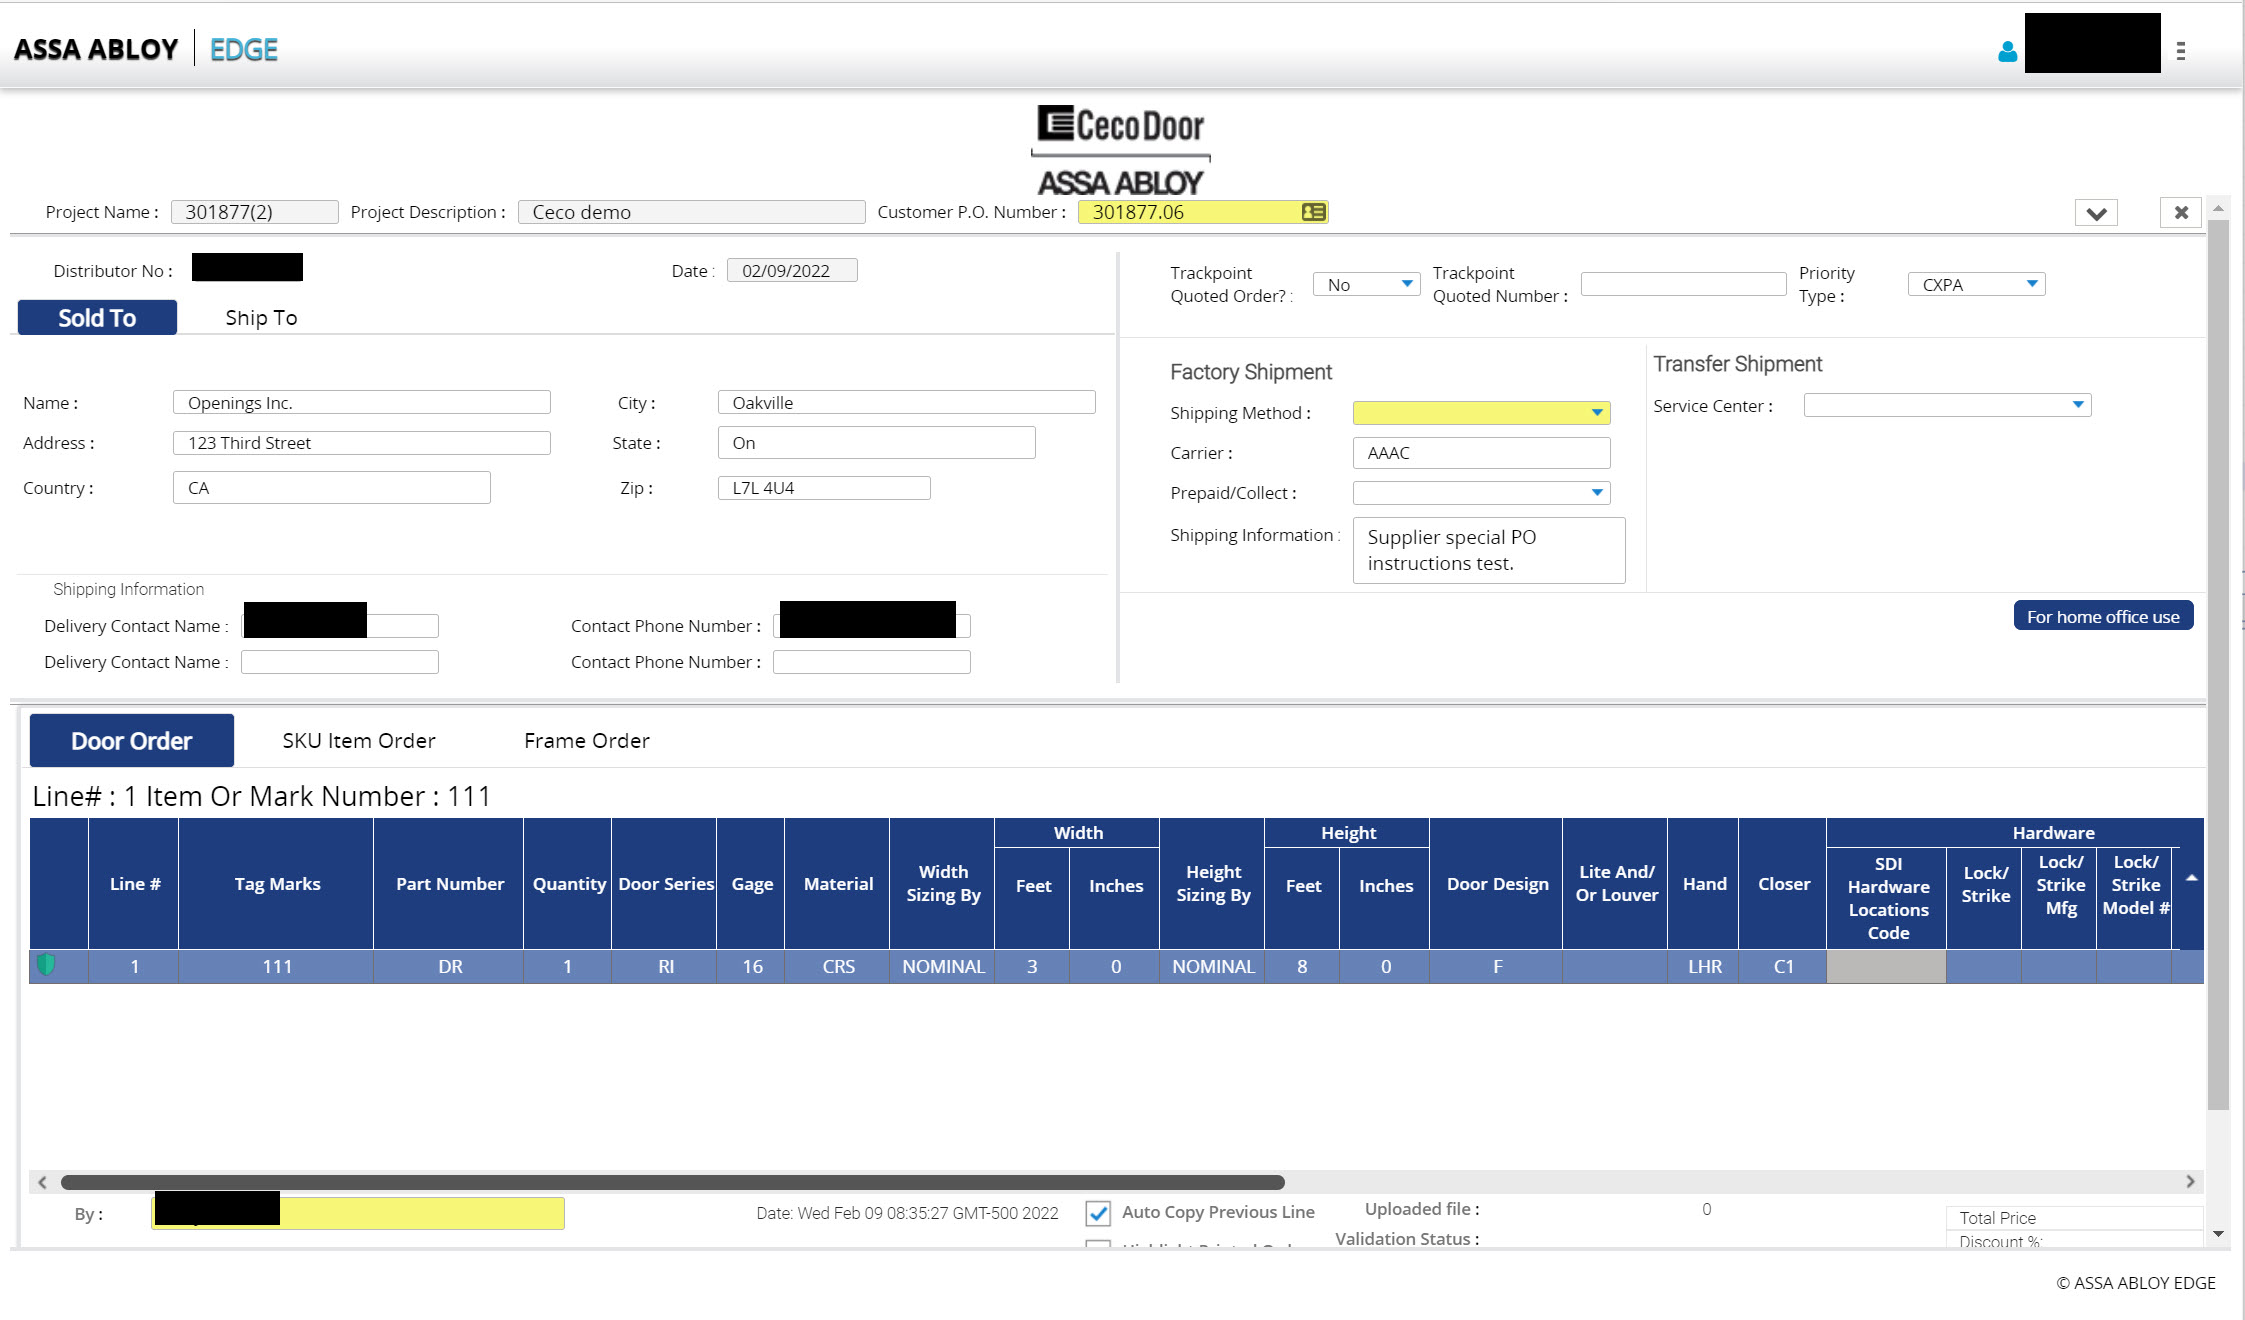Click the Tag Marks column header
Screen dimensions: 2245x1320
coord(277,884)
